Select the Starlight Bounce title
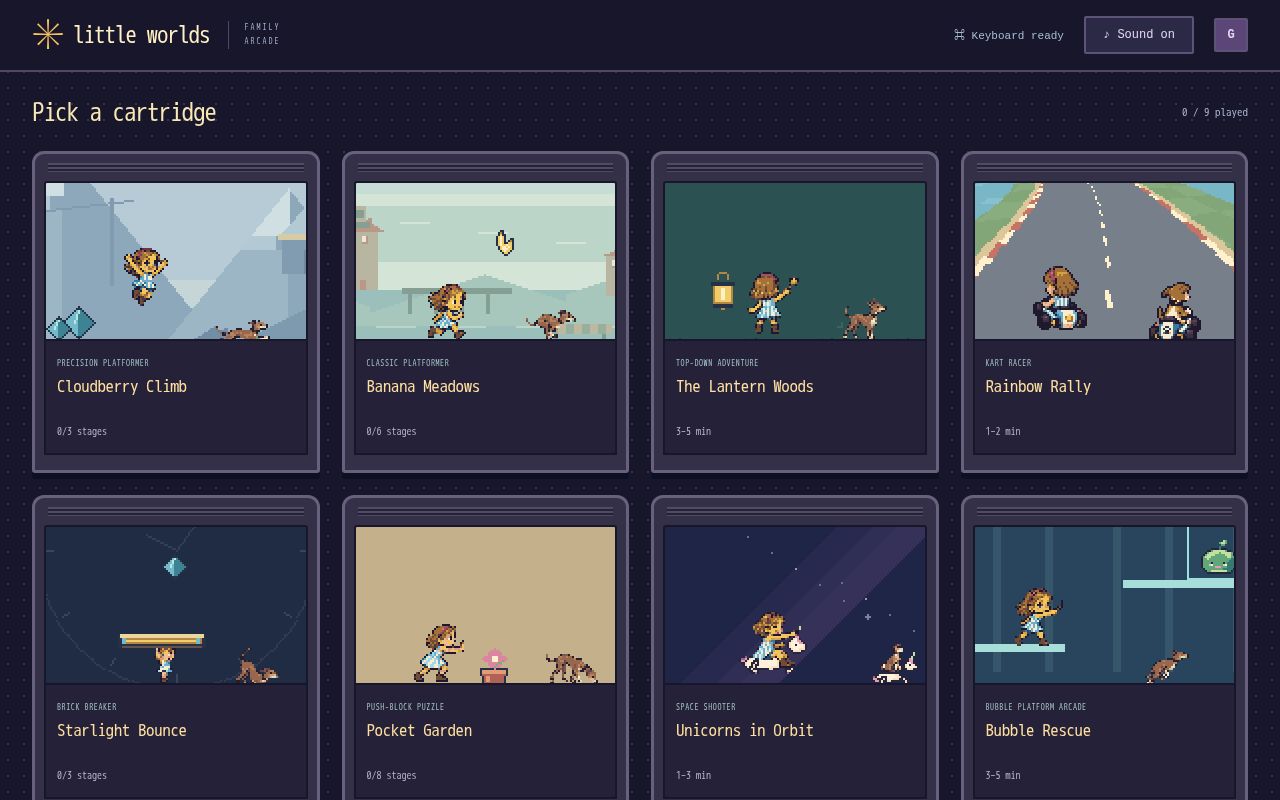The width and height of the screenshot is (1280, 800). [122, 731]
